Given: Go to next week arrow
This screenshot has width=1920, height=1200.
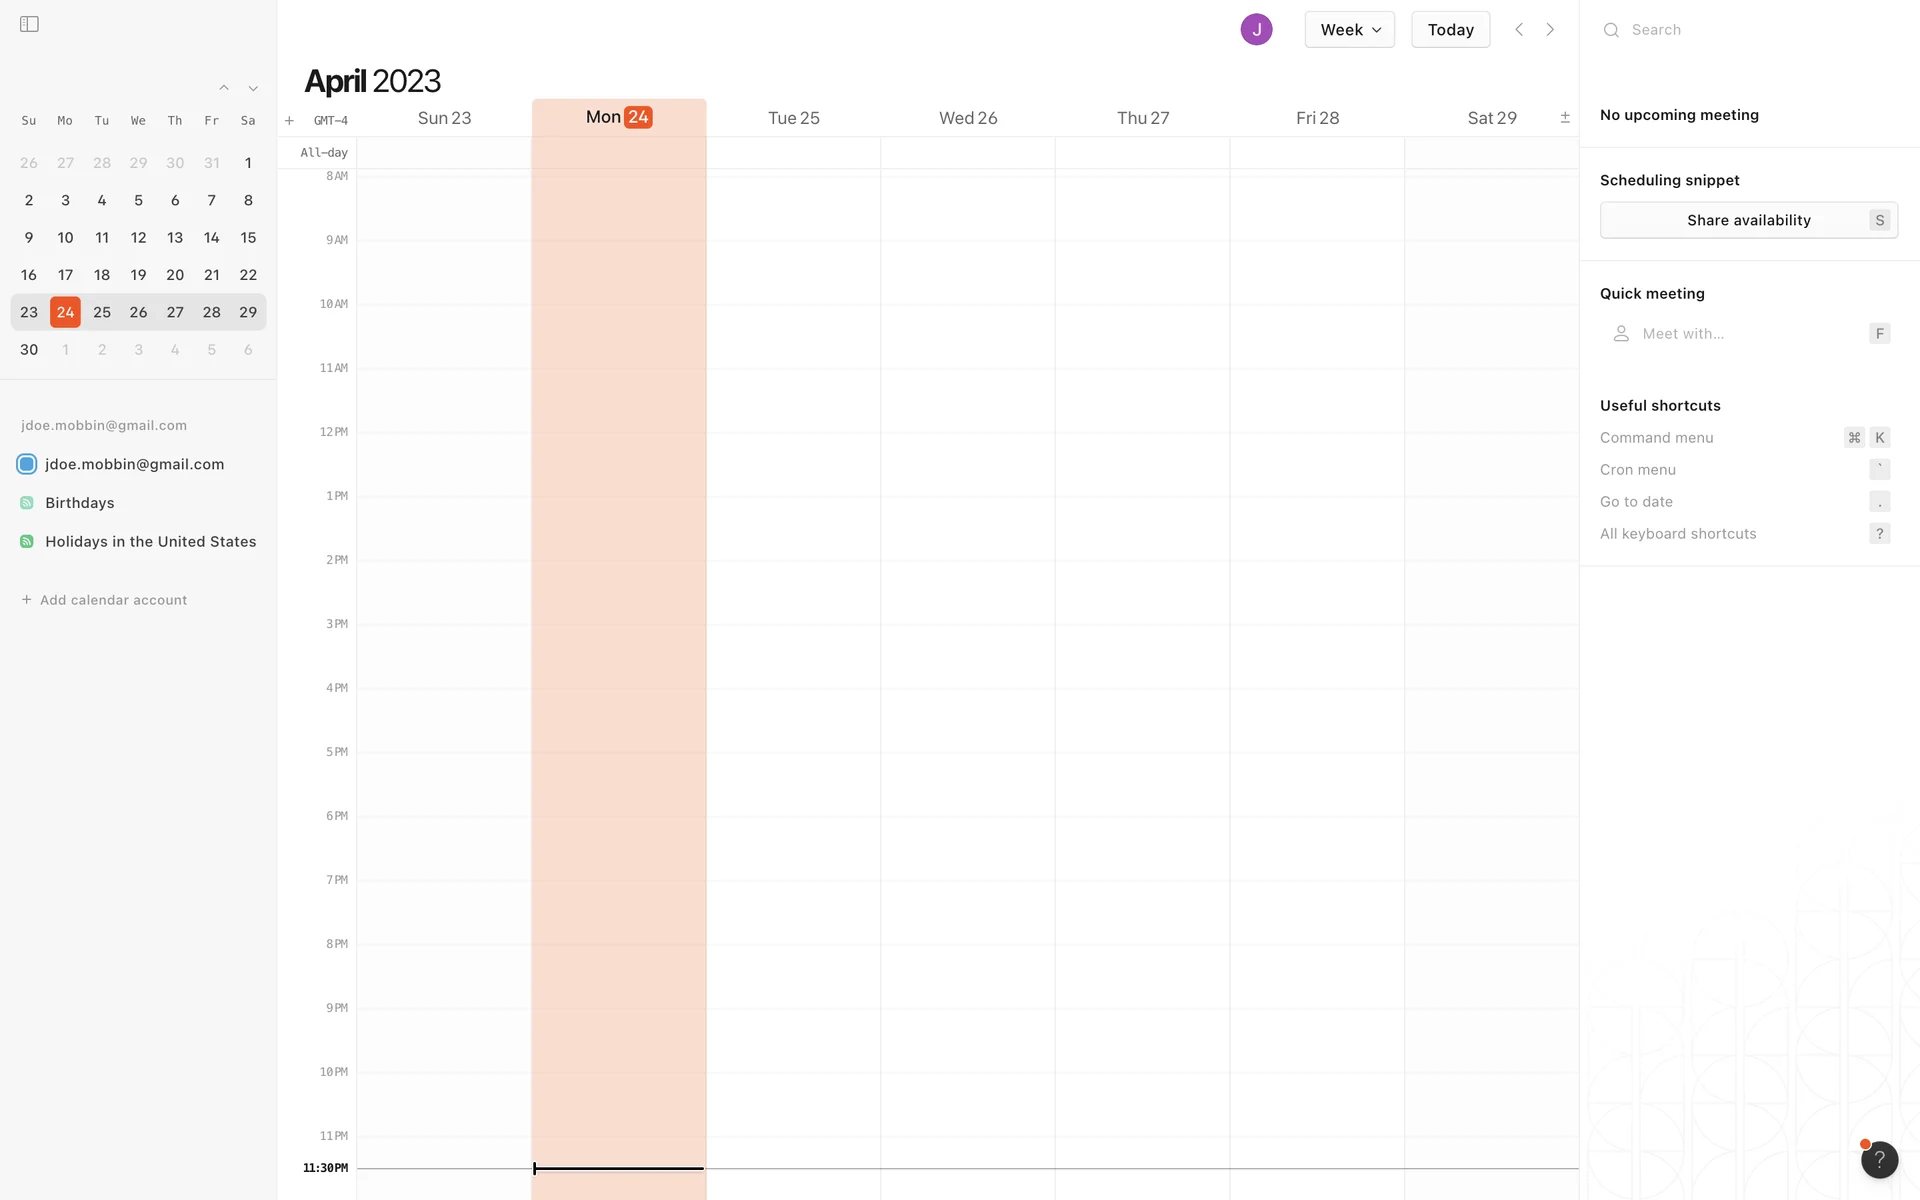Looking at the screenshot, I should [x=1550, y=30].
